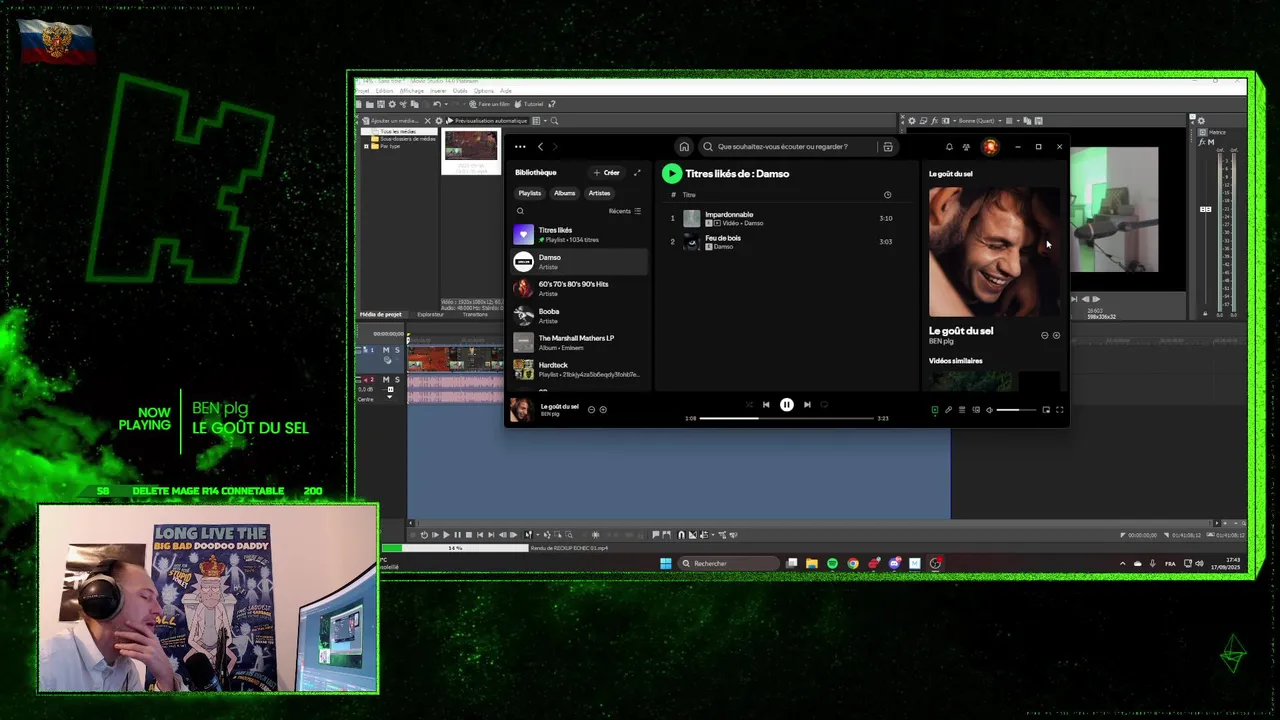Play Titres likés de : Damso
Viewport: 1280px width, 720px height.
tap(671, 174)
